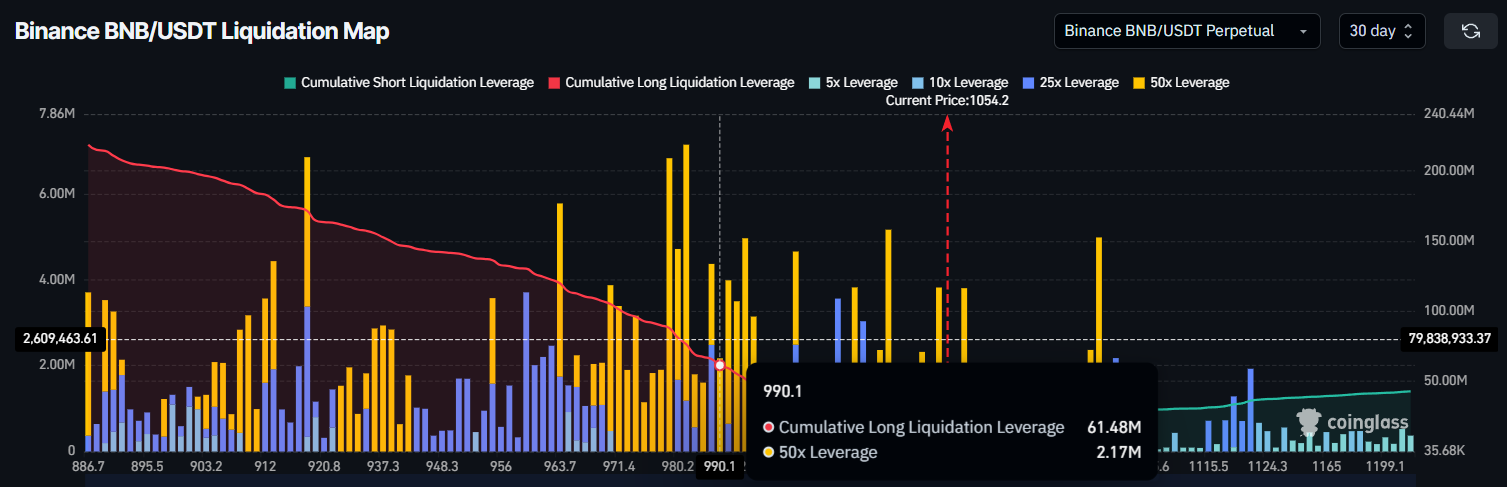Click red Cumulative Long legend swatch
The width and height of the screenshot is (1507, 487).
point(554,82)
